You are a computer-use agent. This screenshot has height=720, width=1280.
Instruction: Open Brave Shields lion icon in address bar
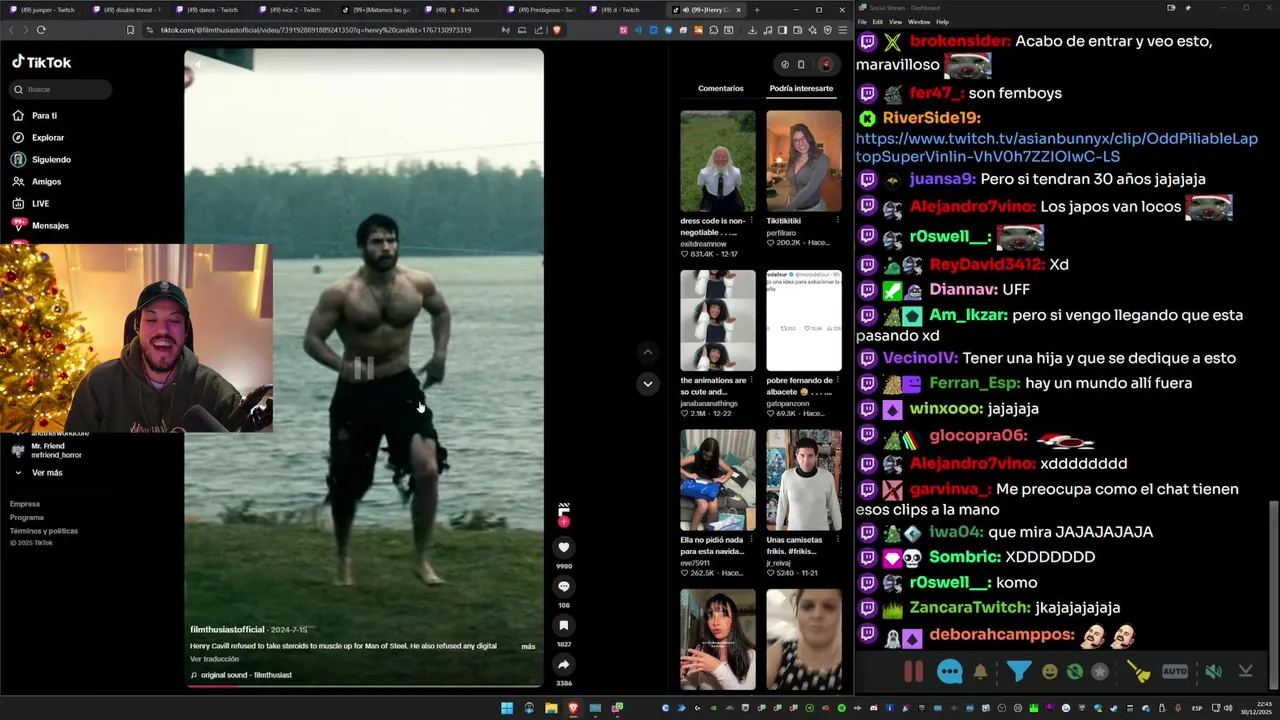click(557, 30)
